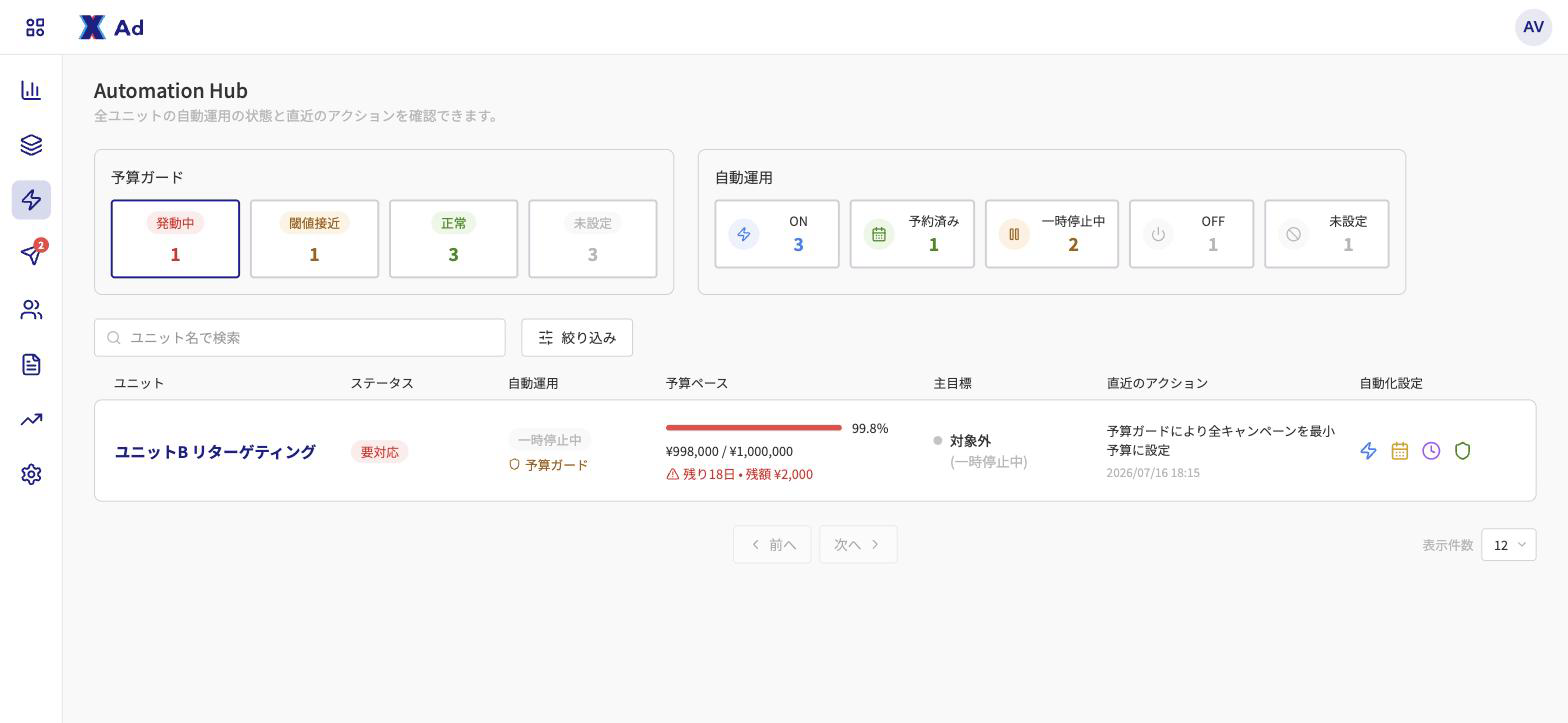Go to next page with 次へ
The height and width of the screenshot is (723, 1568).
pos(858,544)
